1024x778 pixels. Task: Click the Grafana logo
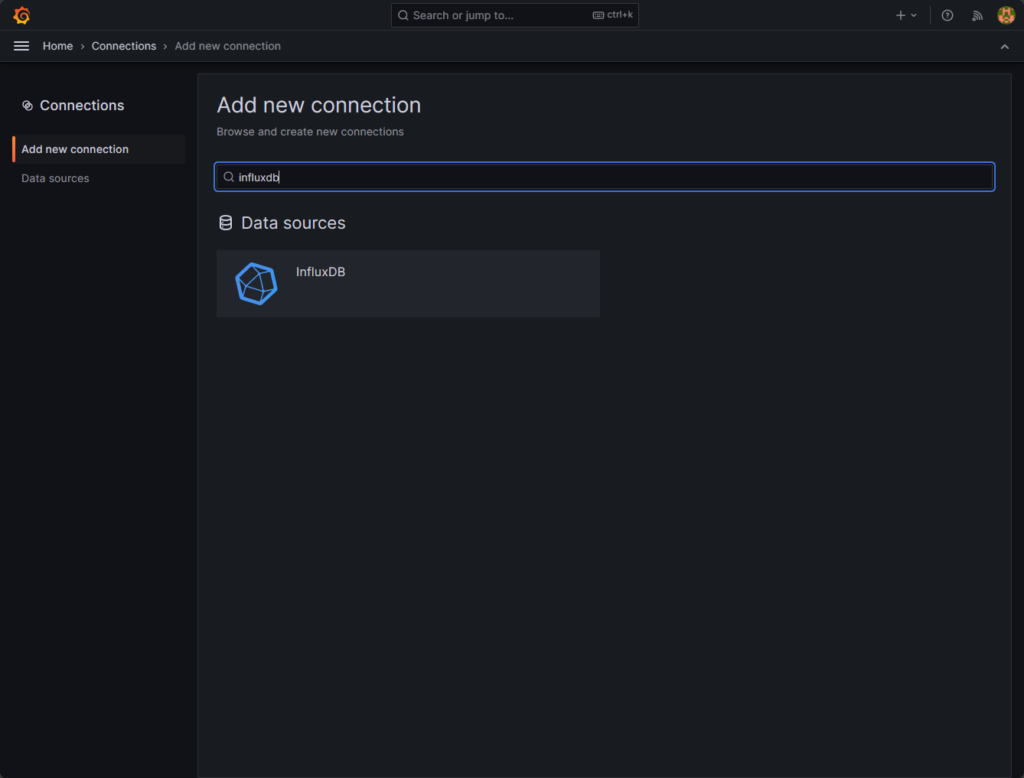tap(22, 15)
